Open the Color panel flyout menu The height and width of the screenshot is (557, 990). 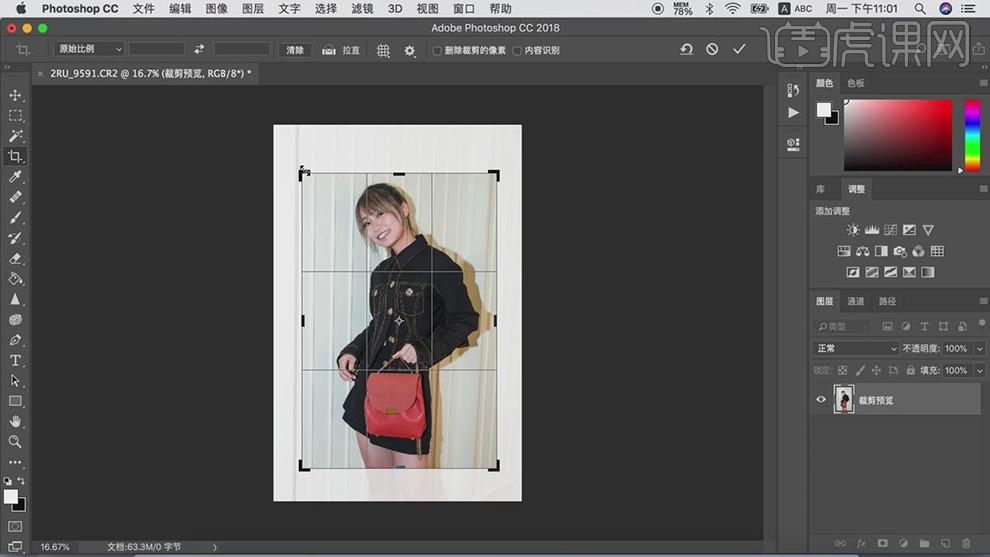pos(983,83)
